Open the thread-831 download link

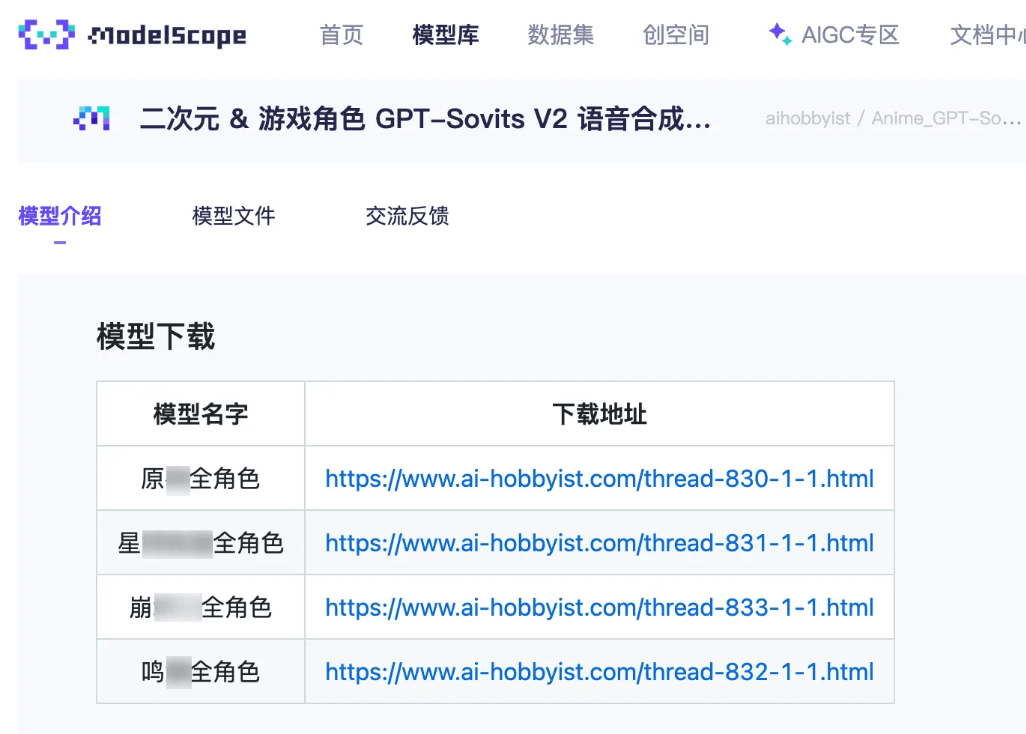click(x=599, y=543)
